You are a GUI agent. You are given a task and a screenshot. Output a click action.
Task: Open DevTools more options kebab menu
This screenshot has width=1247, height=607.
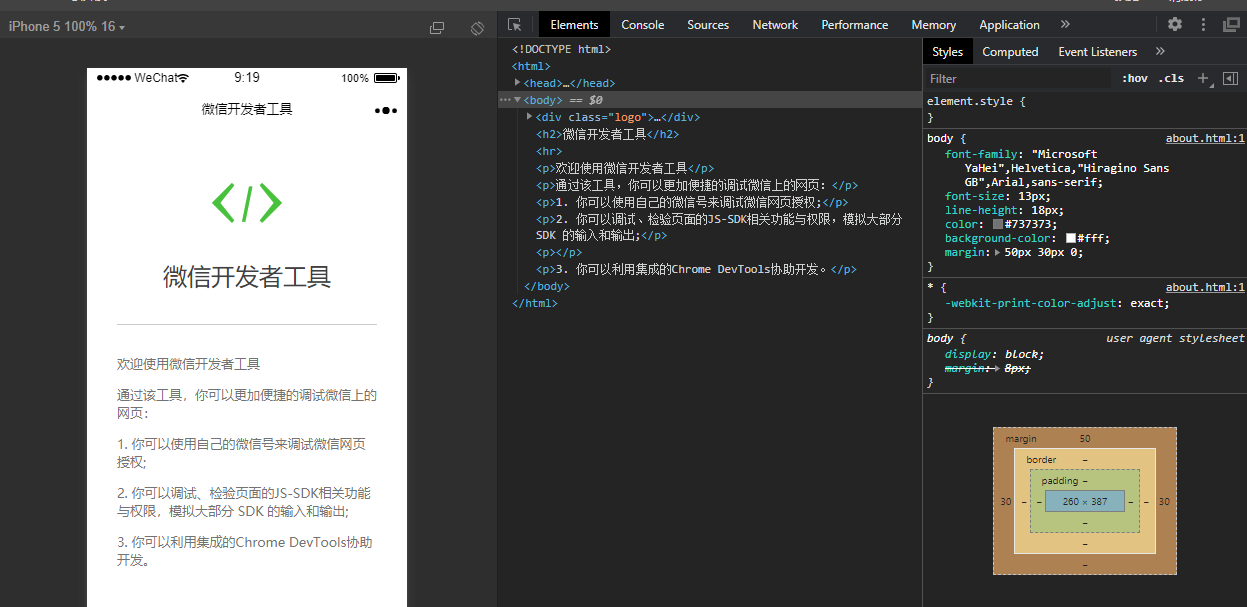click(1203, 25)
